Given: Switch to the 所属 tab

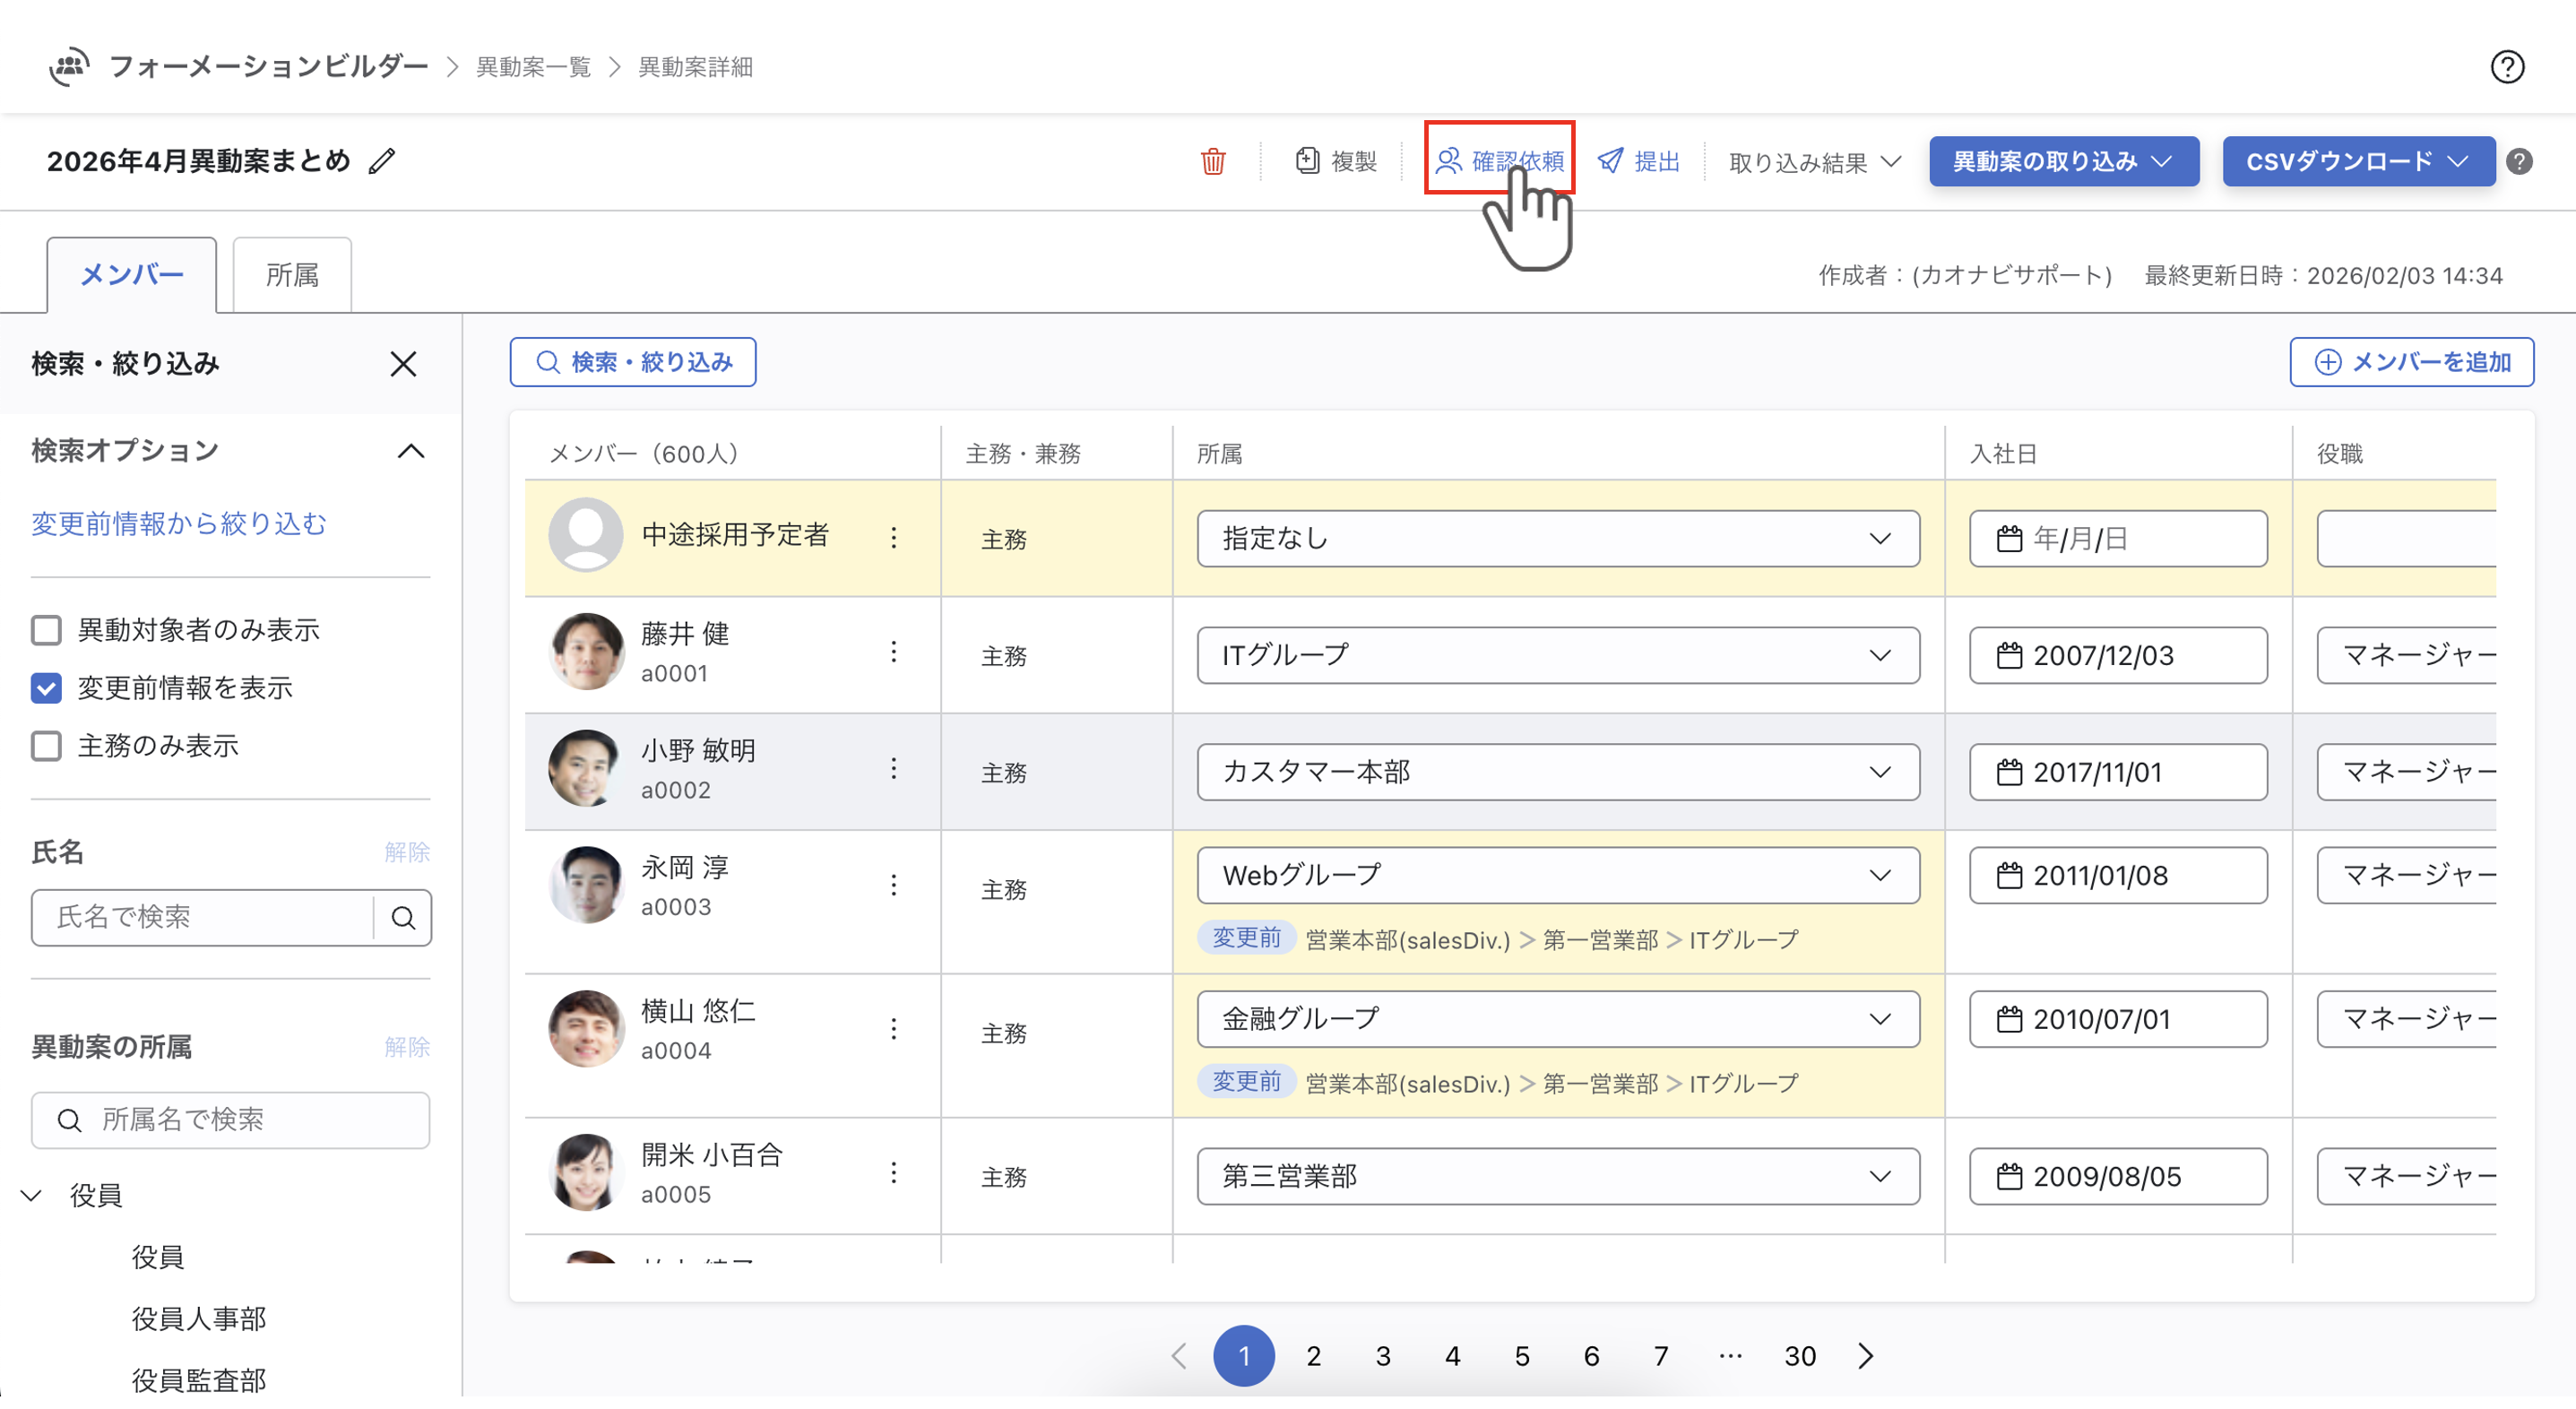Looking at the screenshot, I should click(292, 275).
